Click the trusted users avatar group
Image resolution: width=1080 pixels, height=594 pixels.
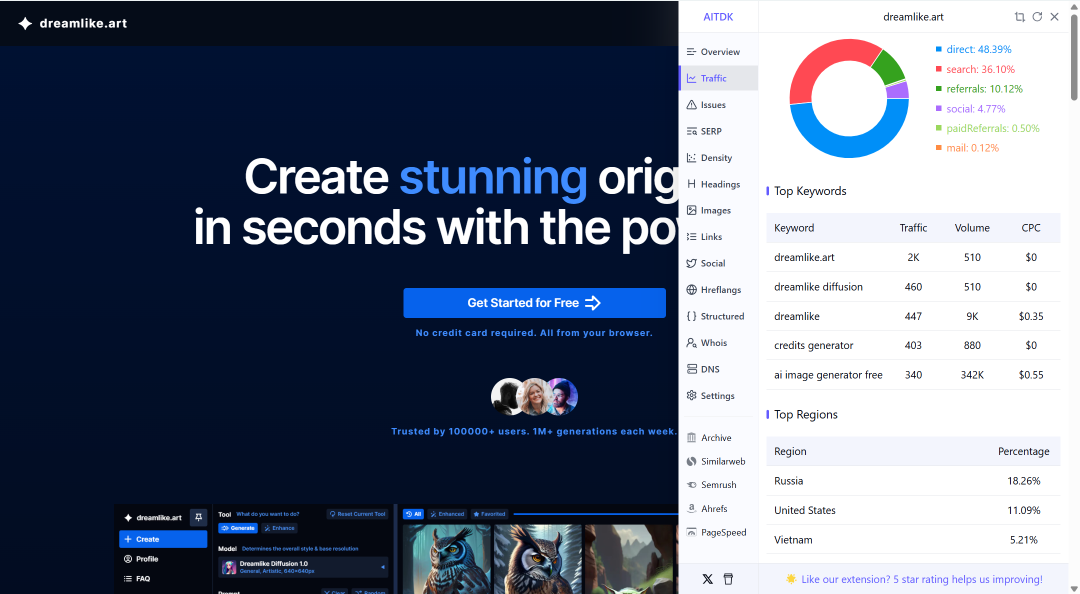tap(534, 396)
